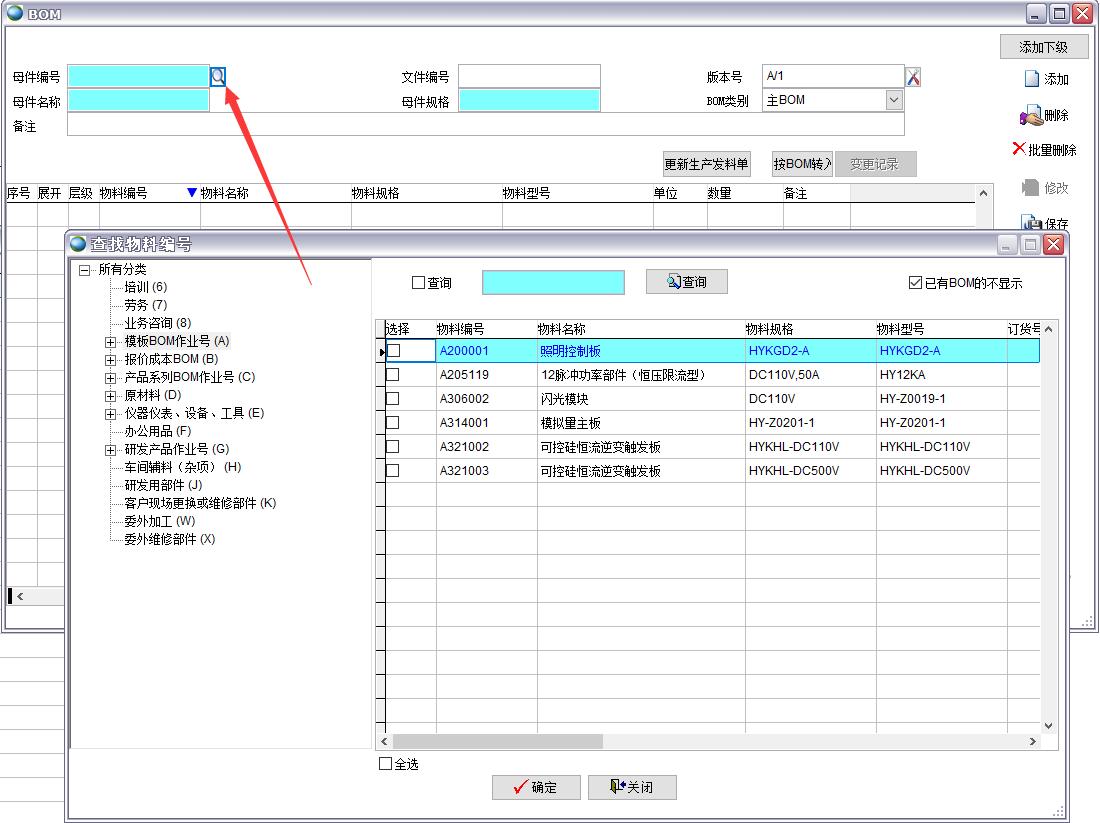The height and width of the screenshot is (823, 1100).
Task: Click the 确定 confirm button
Action: coord(536,787)
